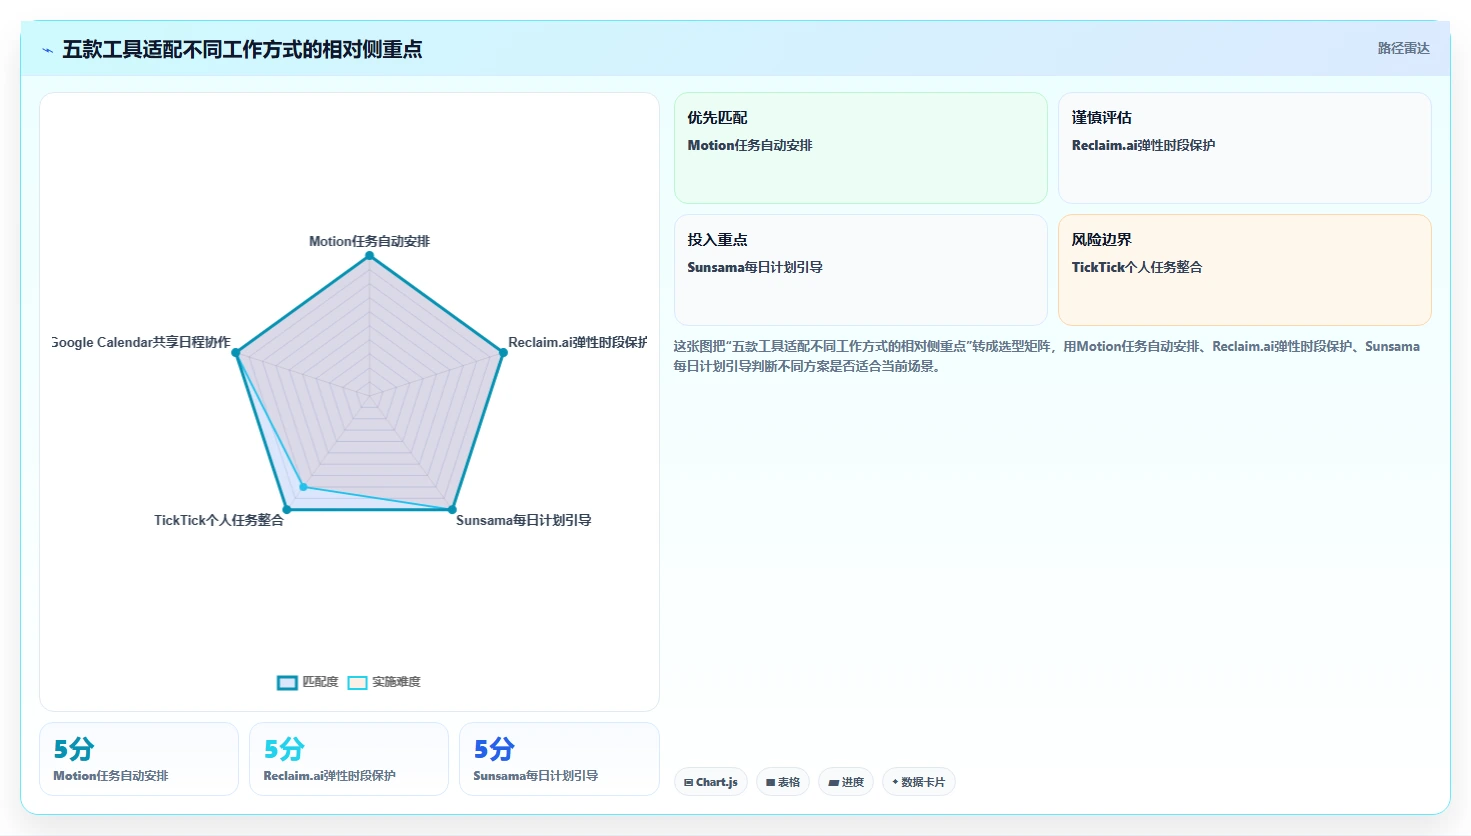Viewport: 1471px width, 836px height.
Task: Click the TickTick个人任务整合 radar axis label
Action: pyautogui.click(x=219, y=520)
